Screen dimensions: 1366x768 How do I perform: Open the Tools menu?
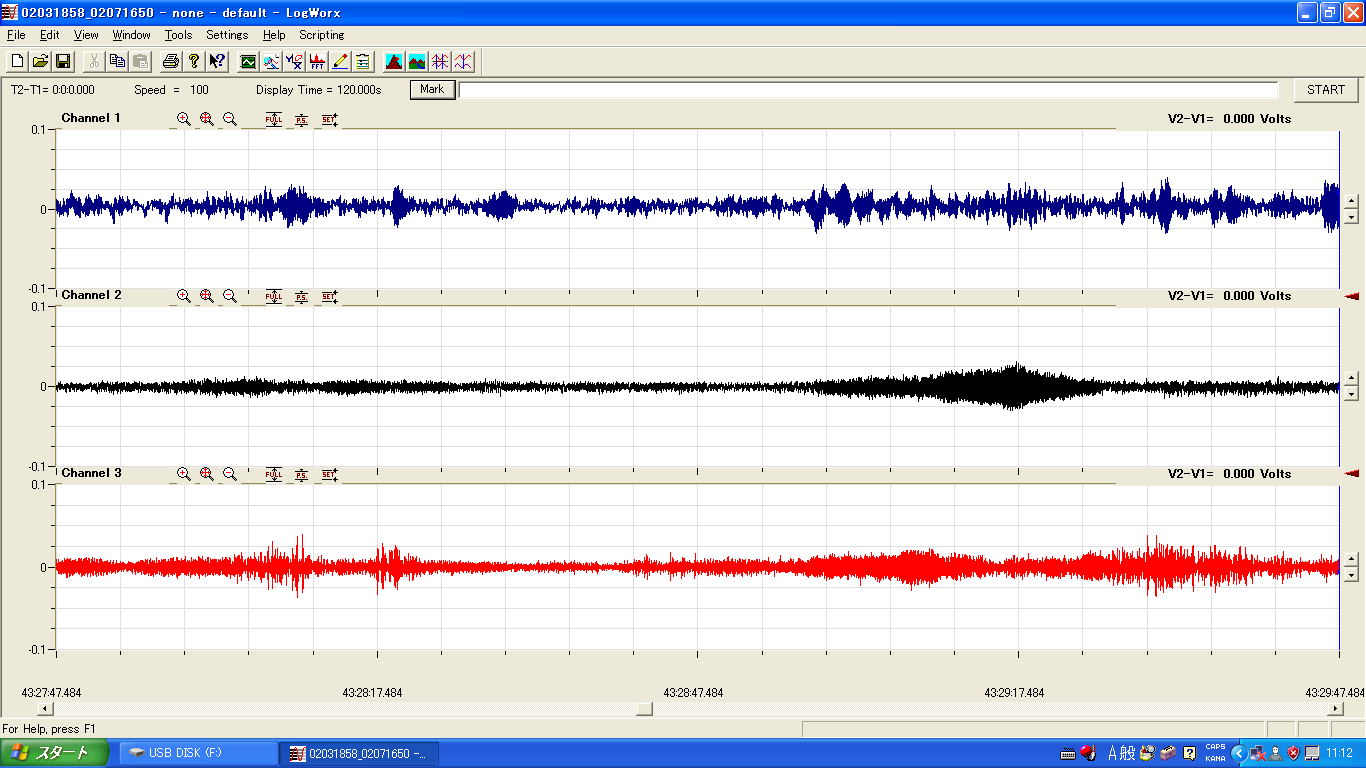coord(178,35)
